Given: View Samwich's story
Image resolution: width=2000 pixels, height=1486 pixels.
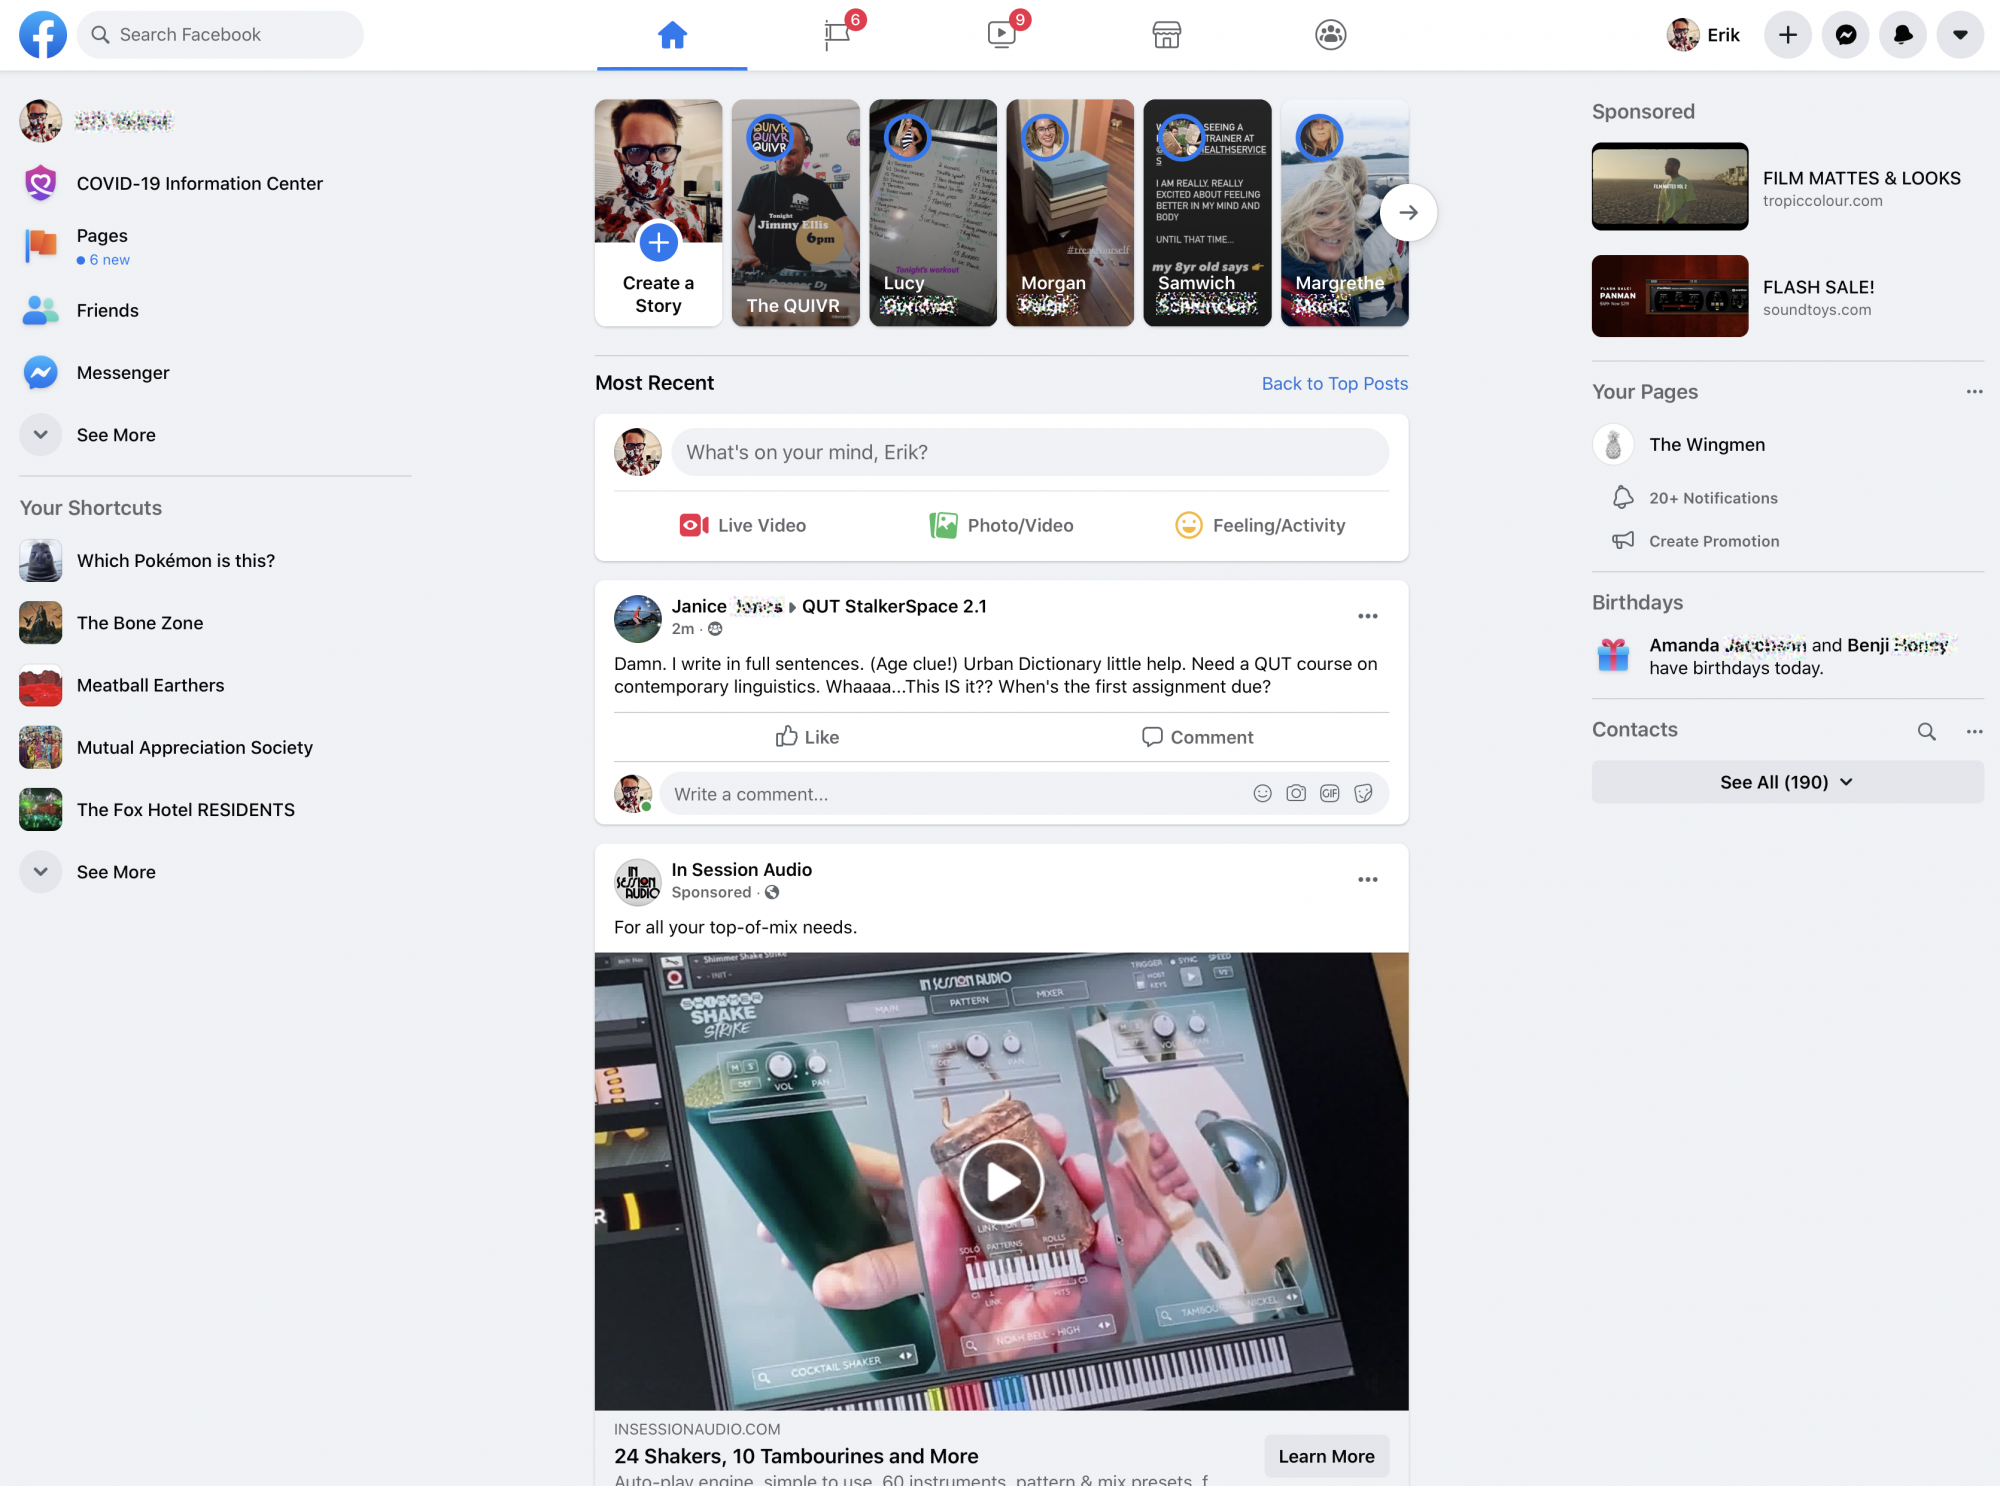Looking at the screenshot, I should pyautogui.click(x=1207, y=212).
